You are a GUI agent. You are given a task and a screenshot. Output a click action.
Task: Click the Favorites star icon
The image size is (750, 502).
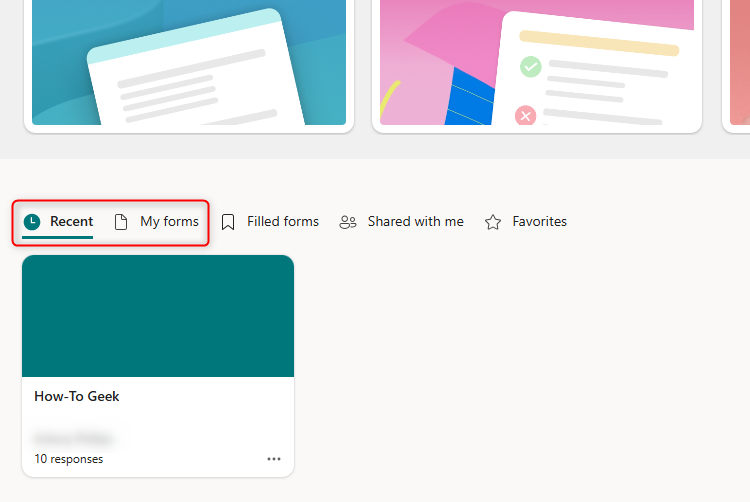click(493, 222)
